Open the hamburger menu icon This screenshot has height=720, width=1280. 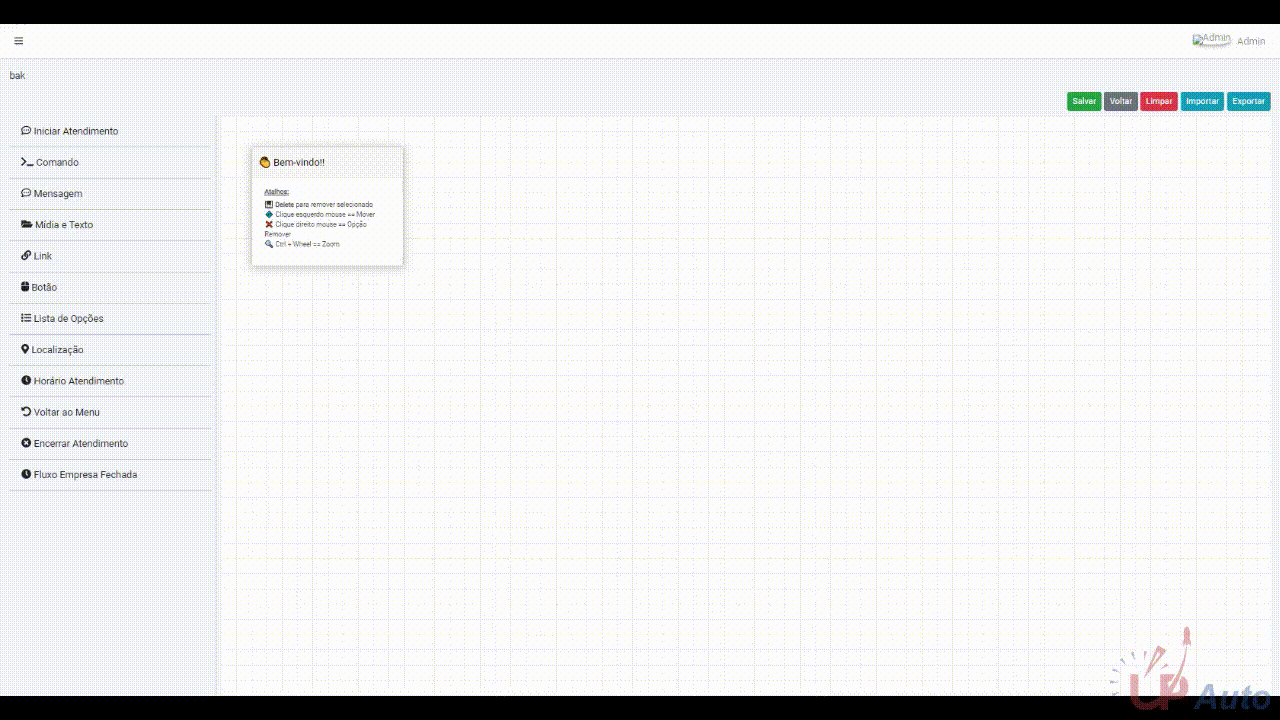click(x=19, y=41)
